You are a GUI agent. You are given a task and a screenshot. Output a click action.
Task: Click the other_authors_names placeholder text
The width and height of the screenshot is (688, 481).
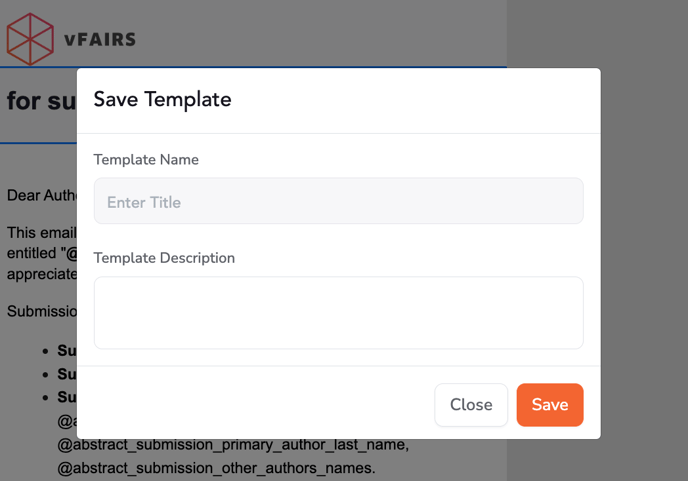click(215, 467)
